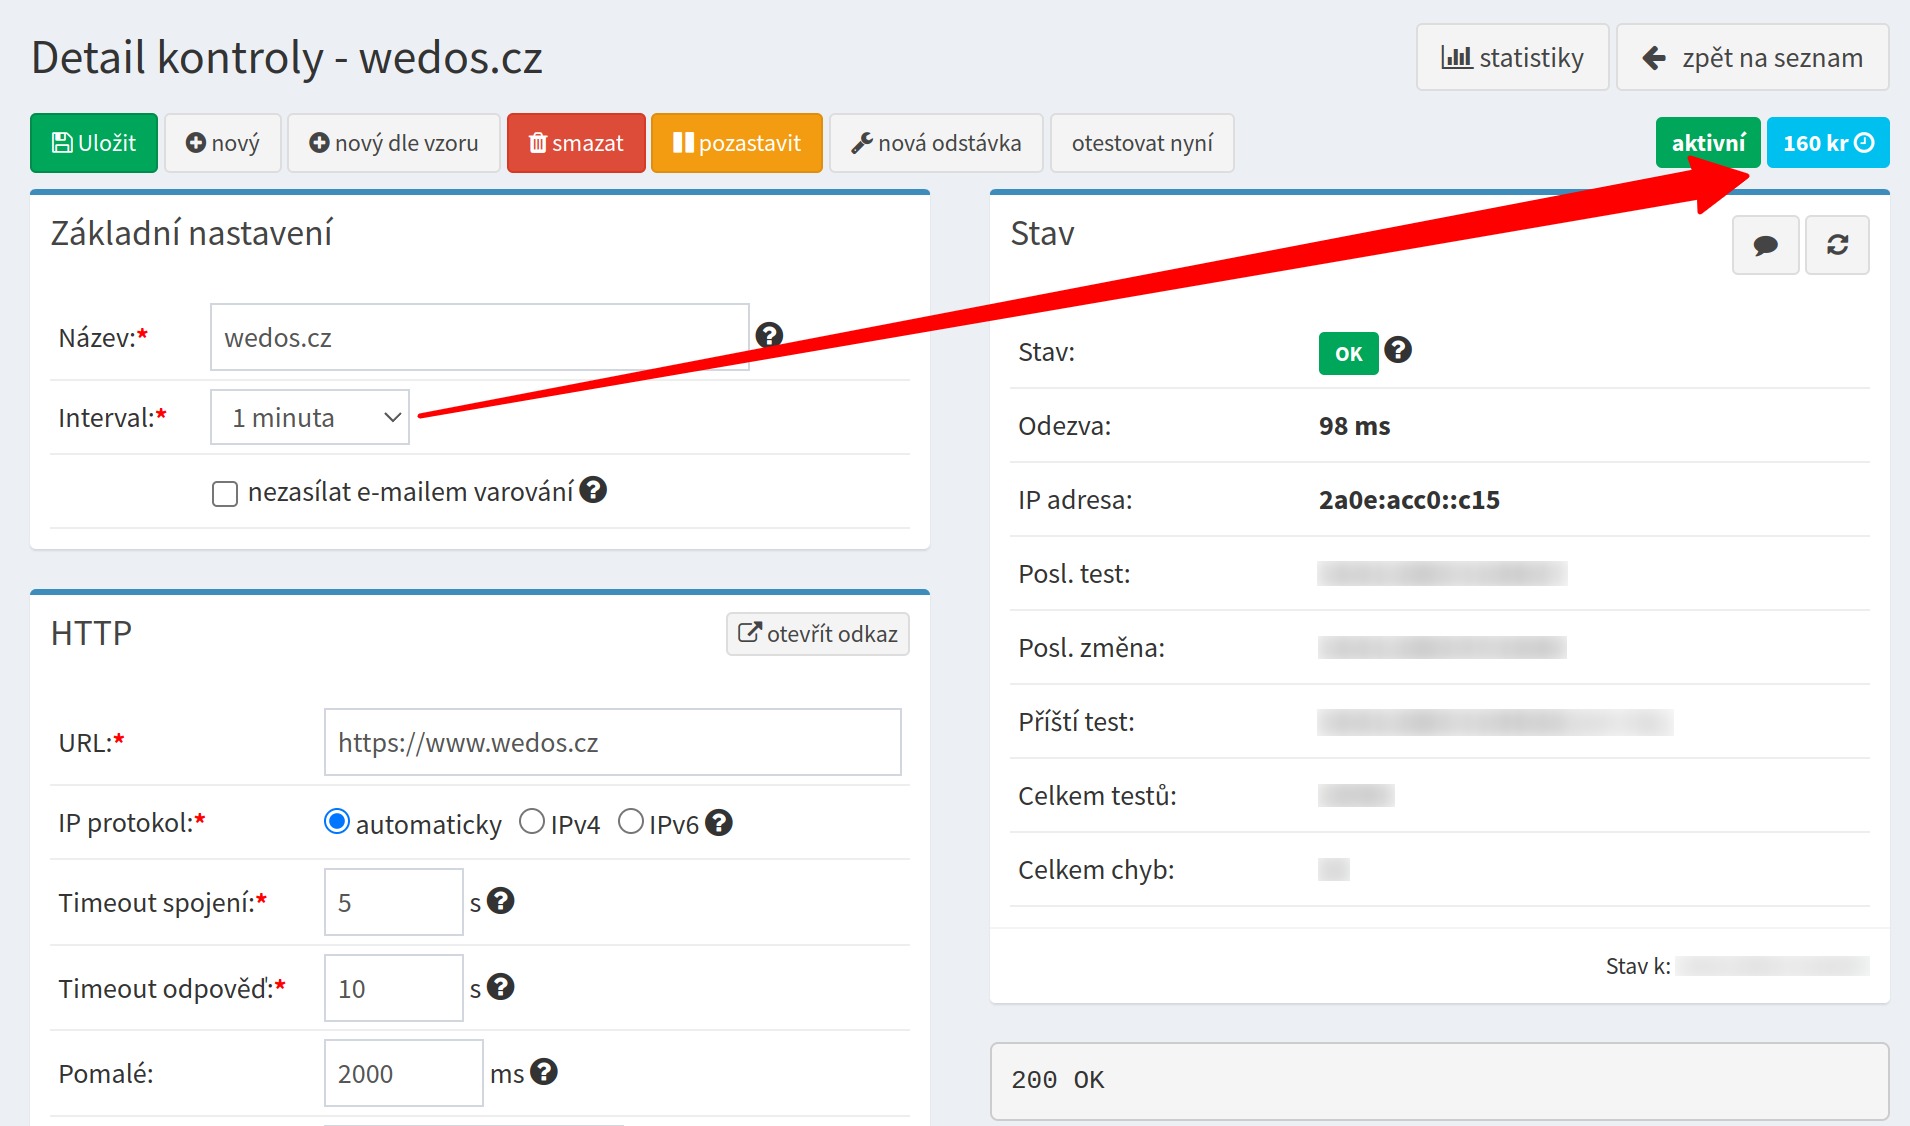Click help icon beside Pomalé field
This screenshot has height=1126, width=1910.
tap(544, 1072)
